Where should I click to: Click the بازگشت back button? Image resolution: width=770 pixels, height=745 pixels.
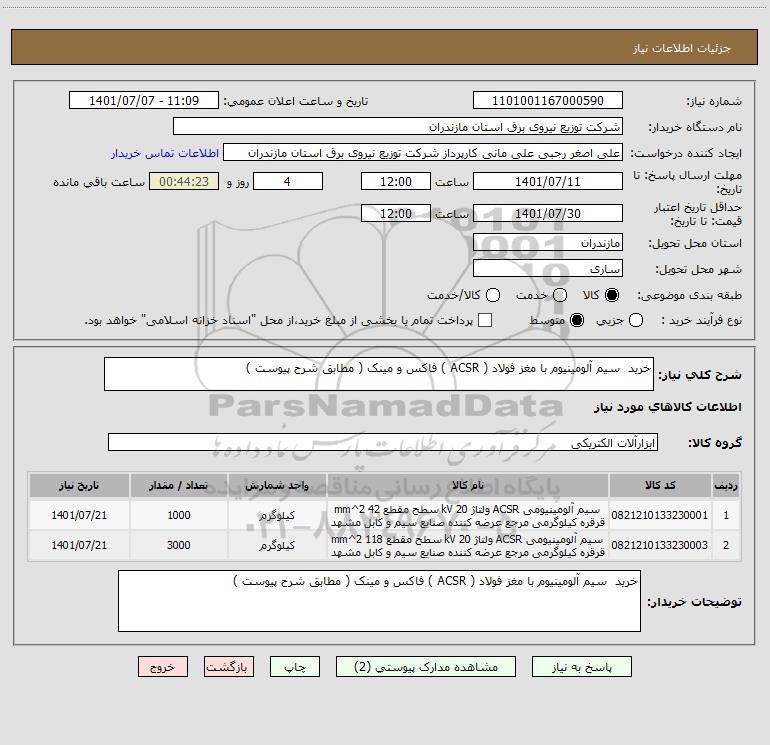point(229,667)
